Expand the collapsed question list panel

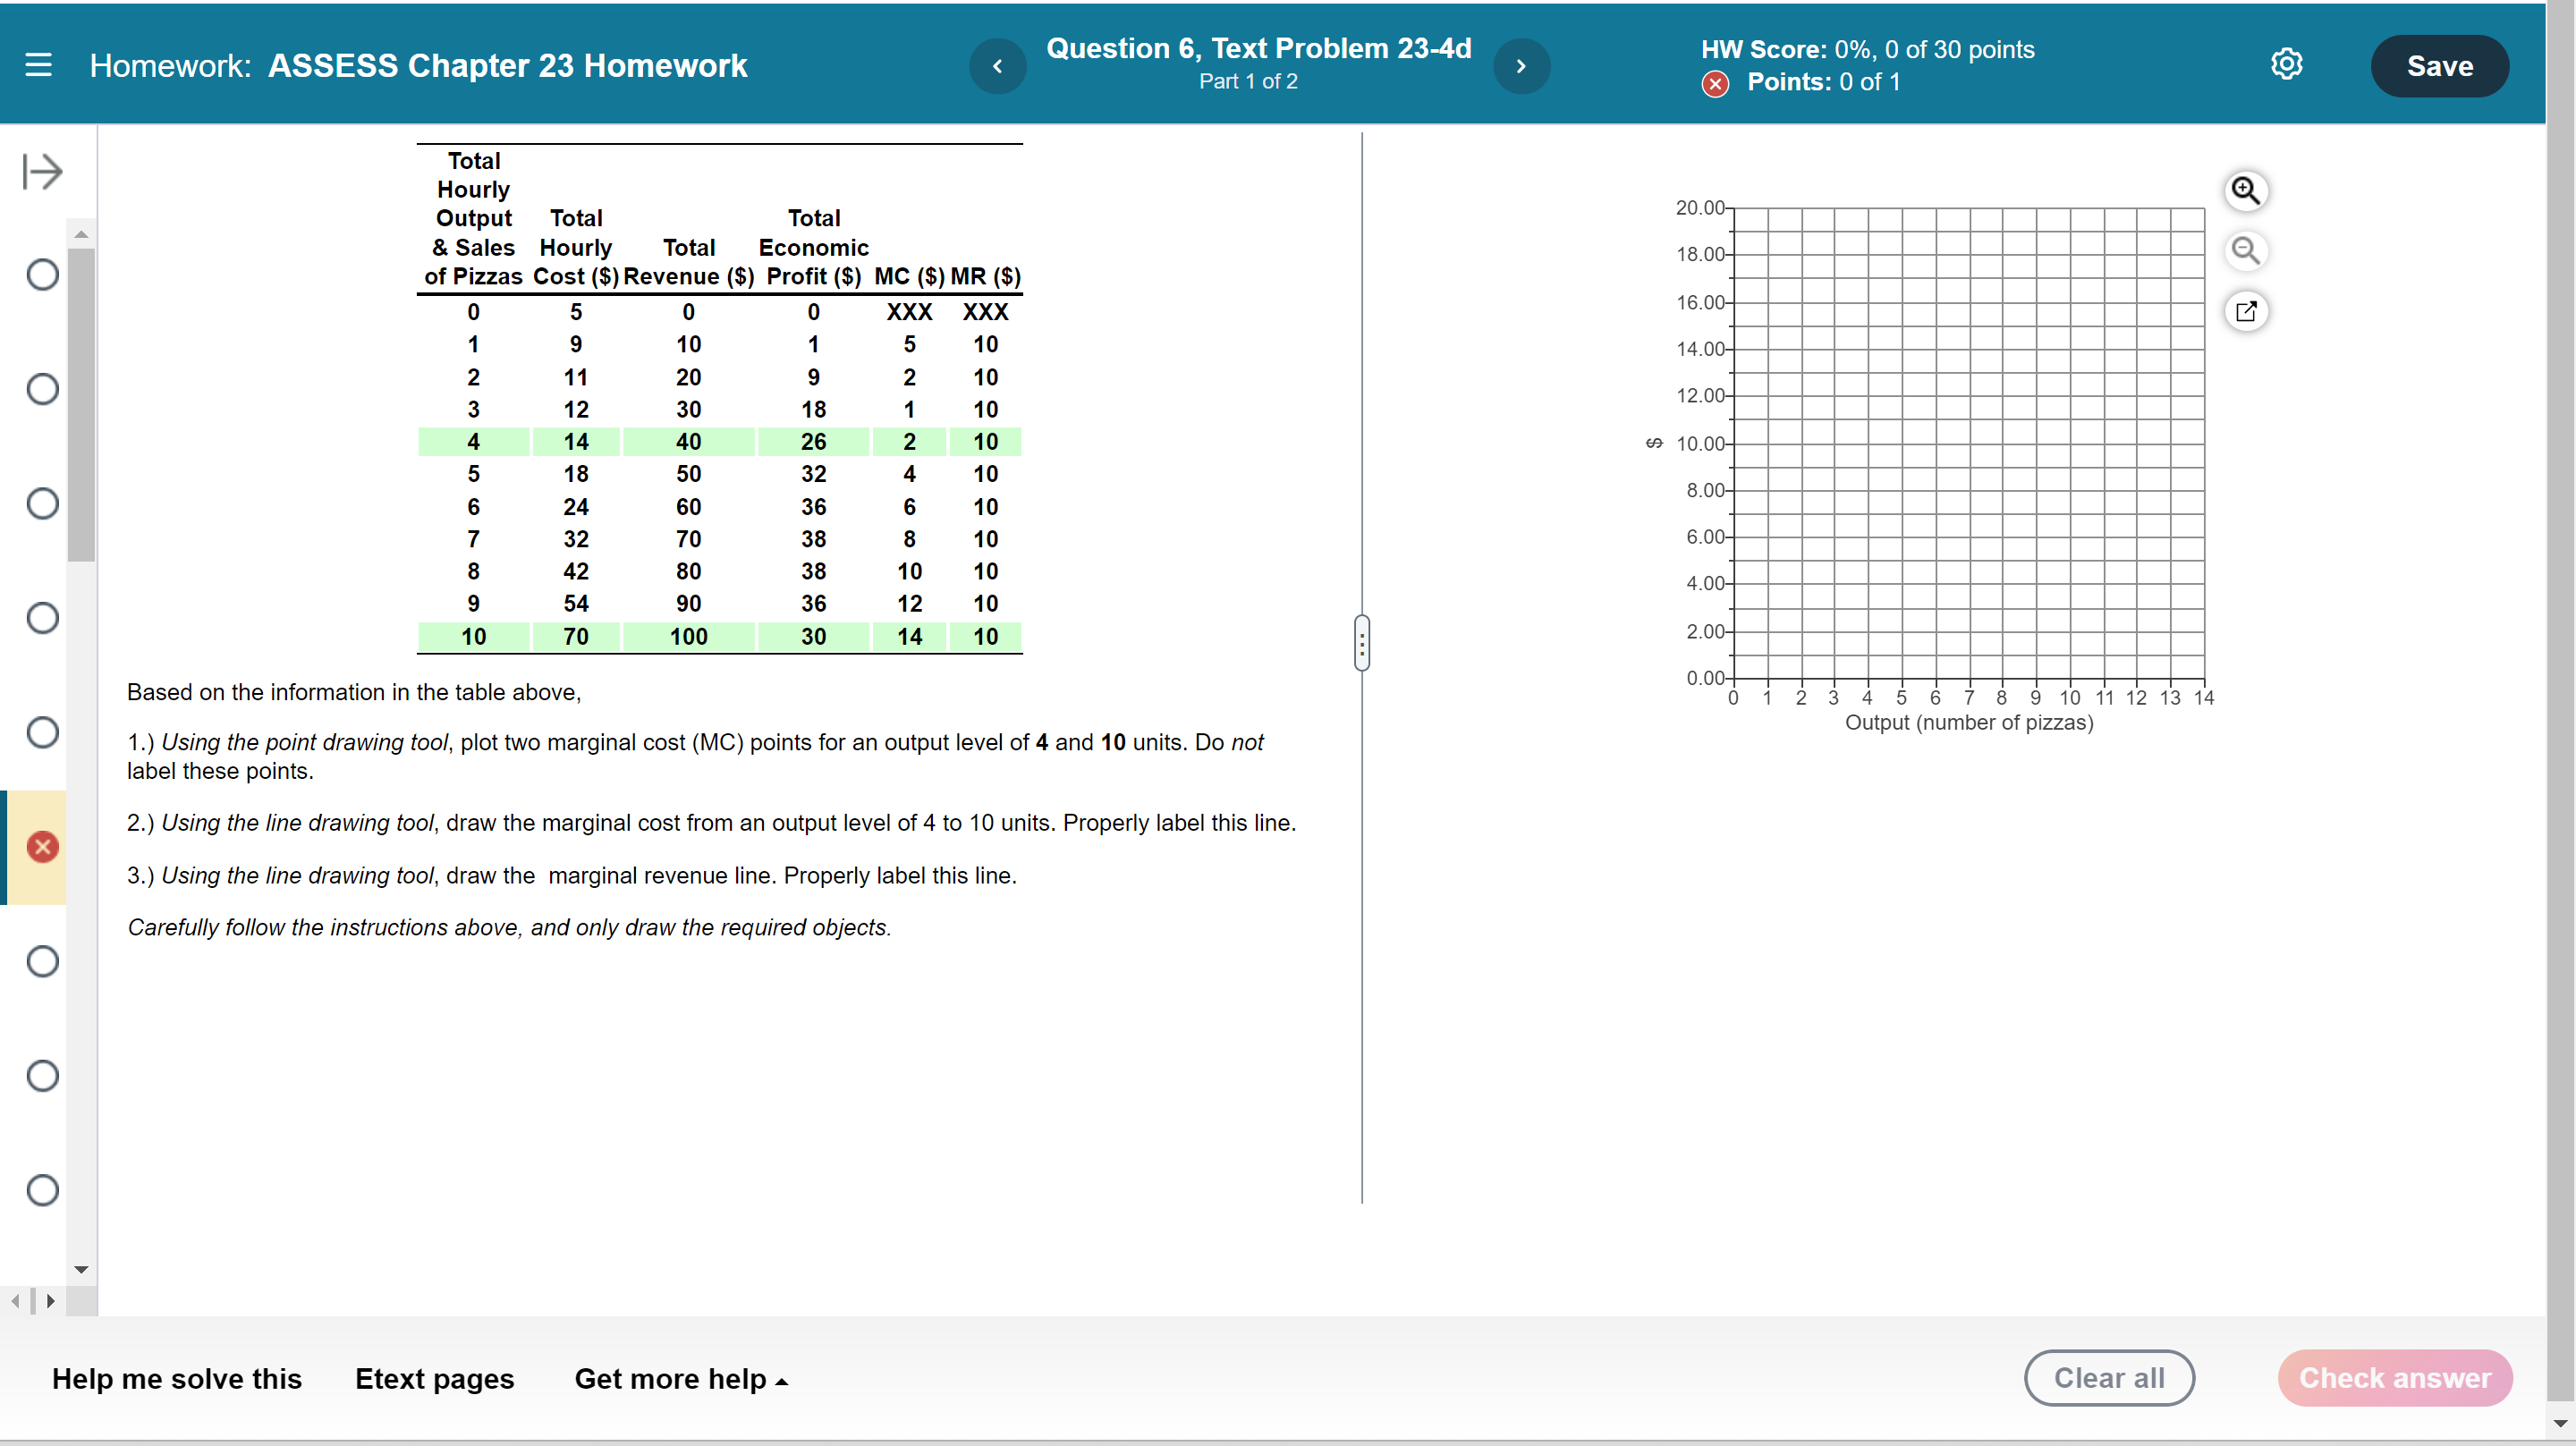click(x=42, y=171)
